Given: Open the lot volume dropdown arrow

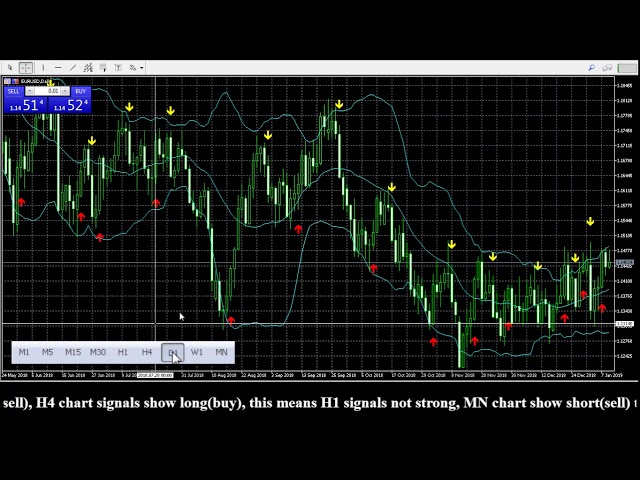Looking at the screenshot, I should pyautogui.click(x=67, y=91).
